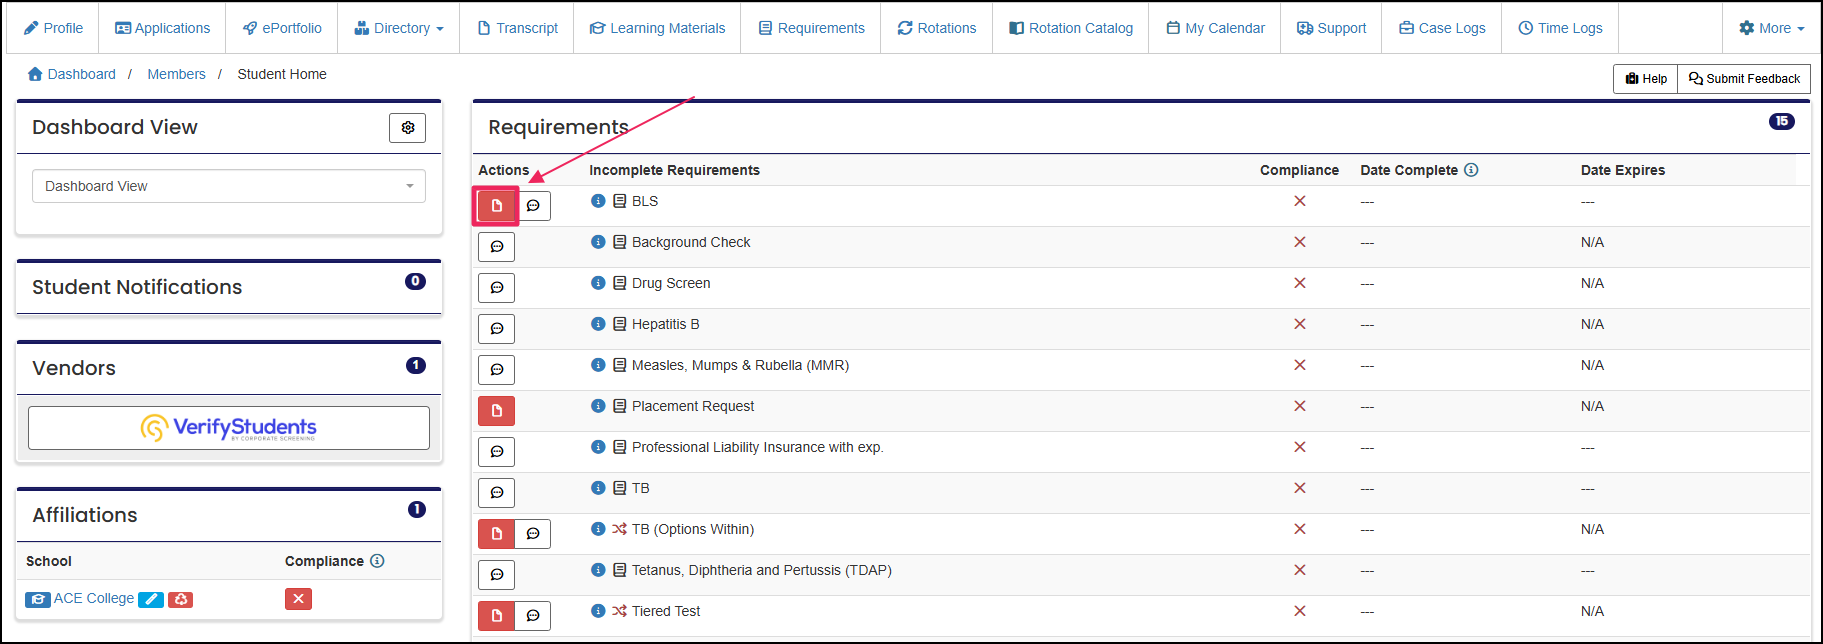
Task: Go to the Applications tab
Action: (162, 28)
